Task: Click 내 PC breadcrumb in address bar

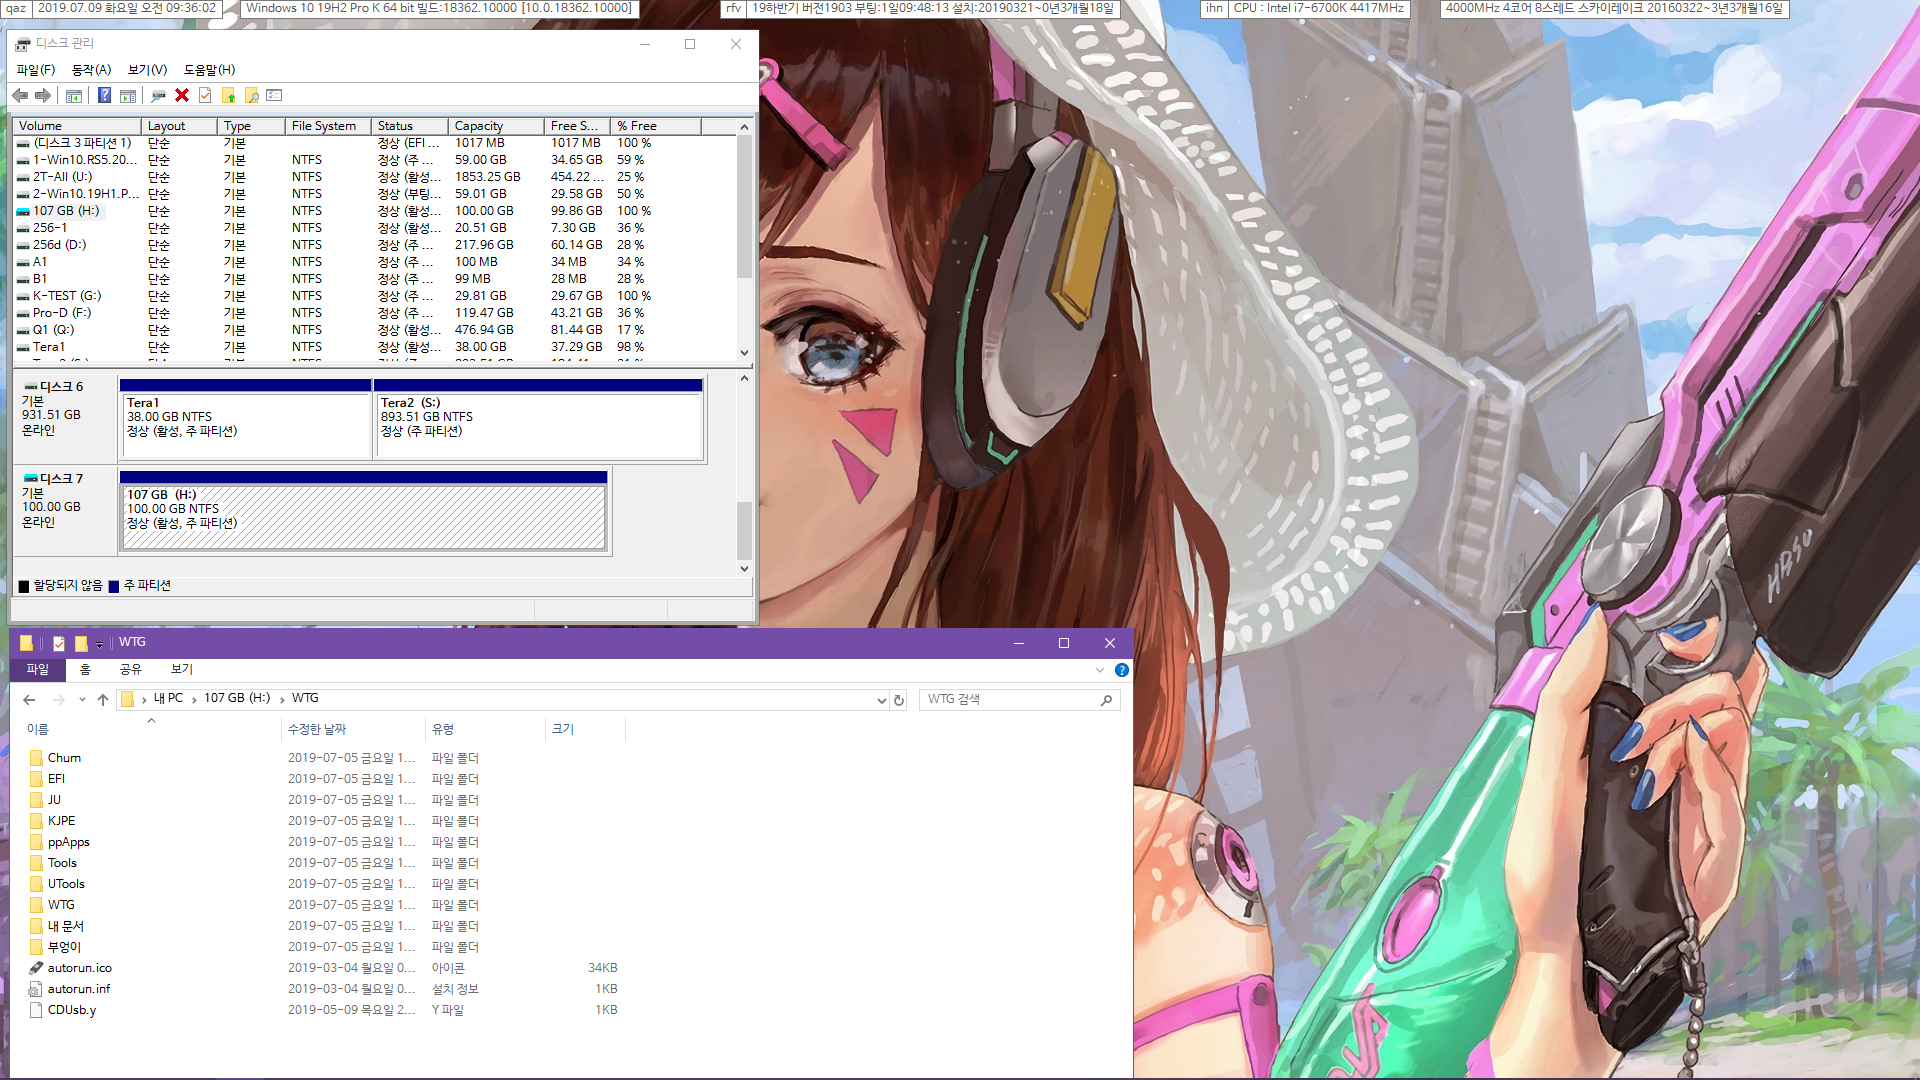Action: 168,699
